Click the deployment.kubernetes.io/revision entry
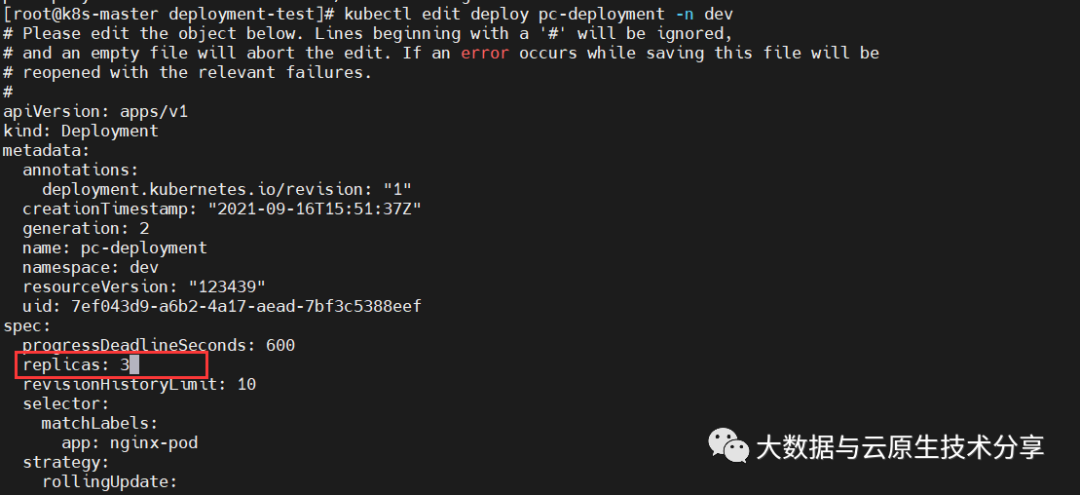 (x=227, y=189)
